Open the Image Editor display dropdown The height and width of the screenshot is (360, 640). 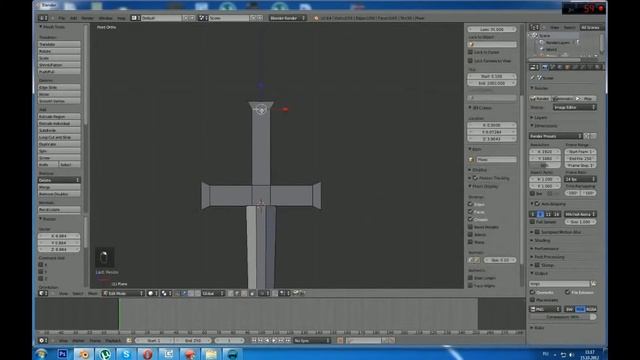tap(575, 107)
